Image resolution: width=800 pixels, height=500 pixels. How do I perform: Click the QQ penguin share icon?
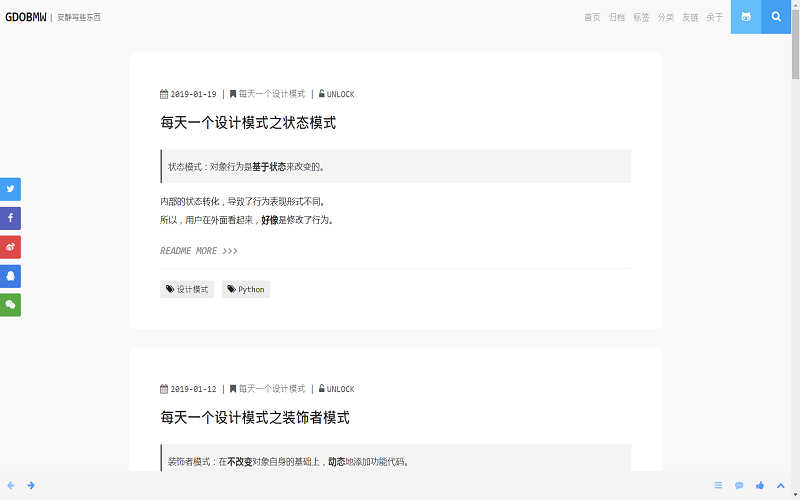coord(10,276)
